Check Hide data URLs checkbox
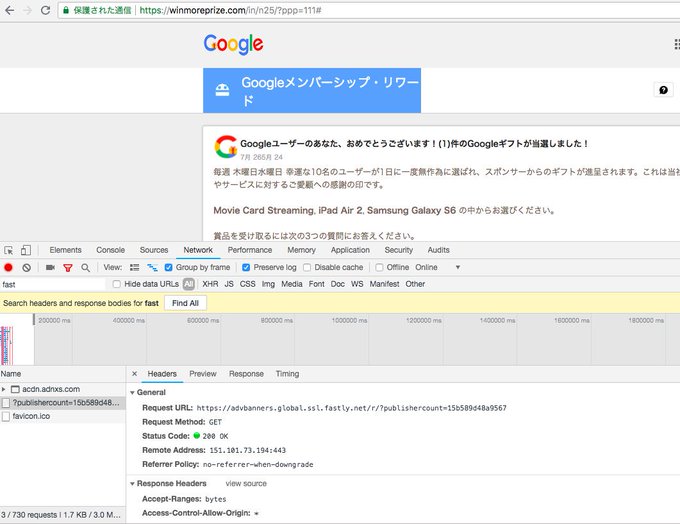Image resolution: width=680 pixels, height=524 pixels. coord(116,284)
